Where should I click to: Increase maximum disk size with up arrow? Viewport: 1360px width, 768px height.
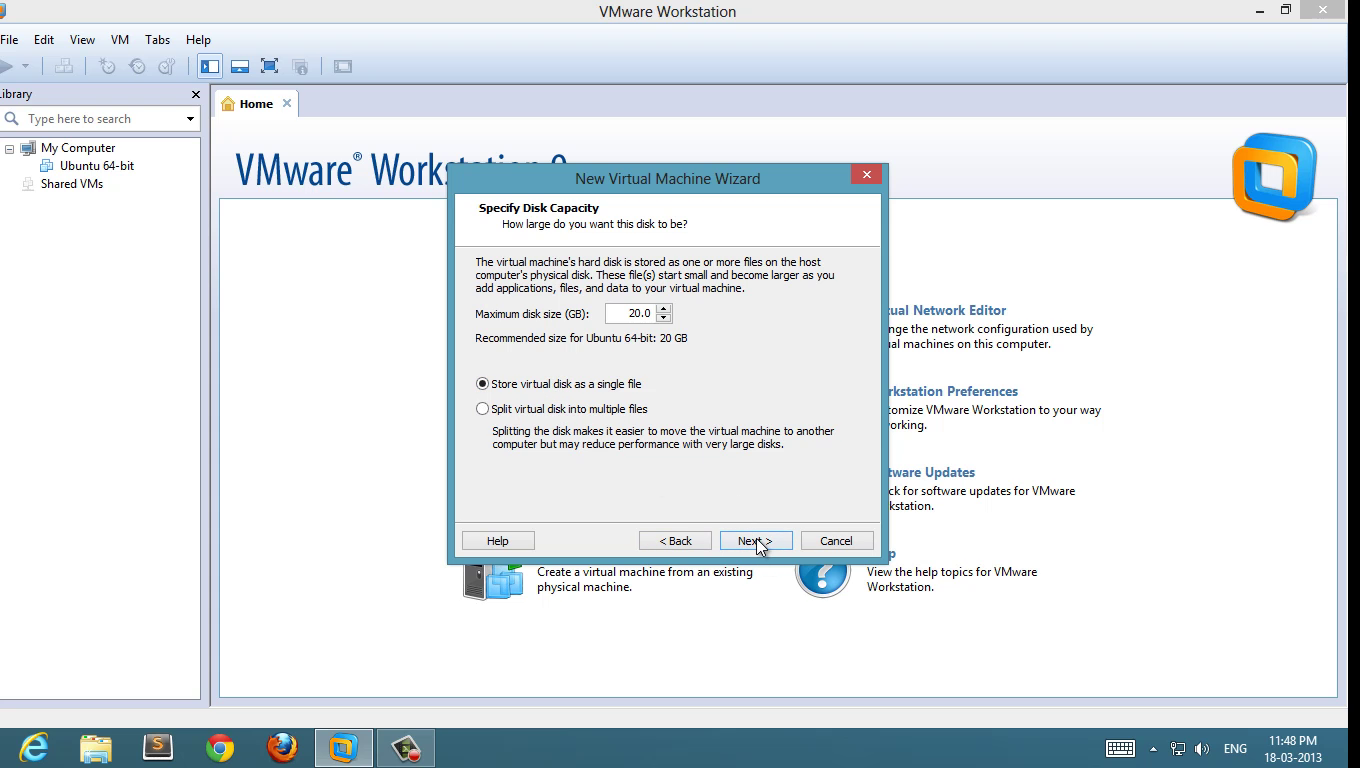tap(664, 309)
